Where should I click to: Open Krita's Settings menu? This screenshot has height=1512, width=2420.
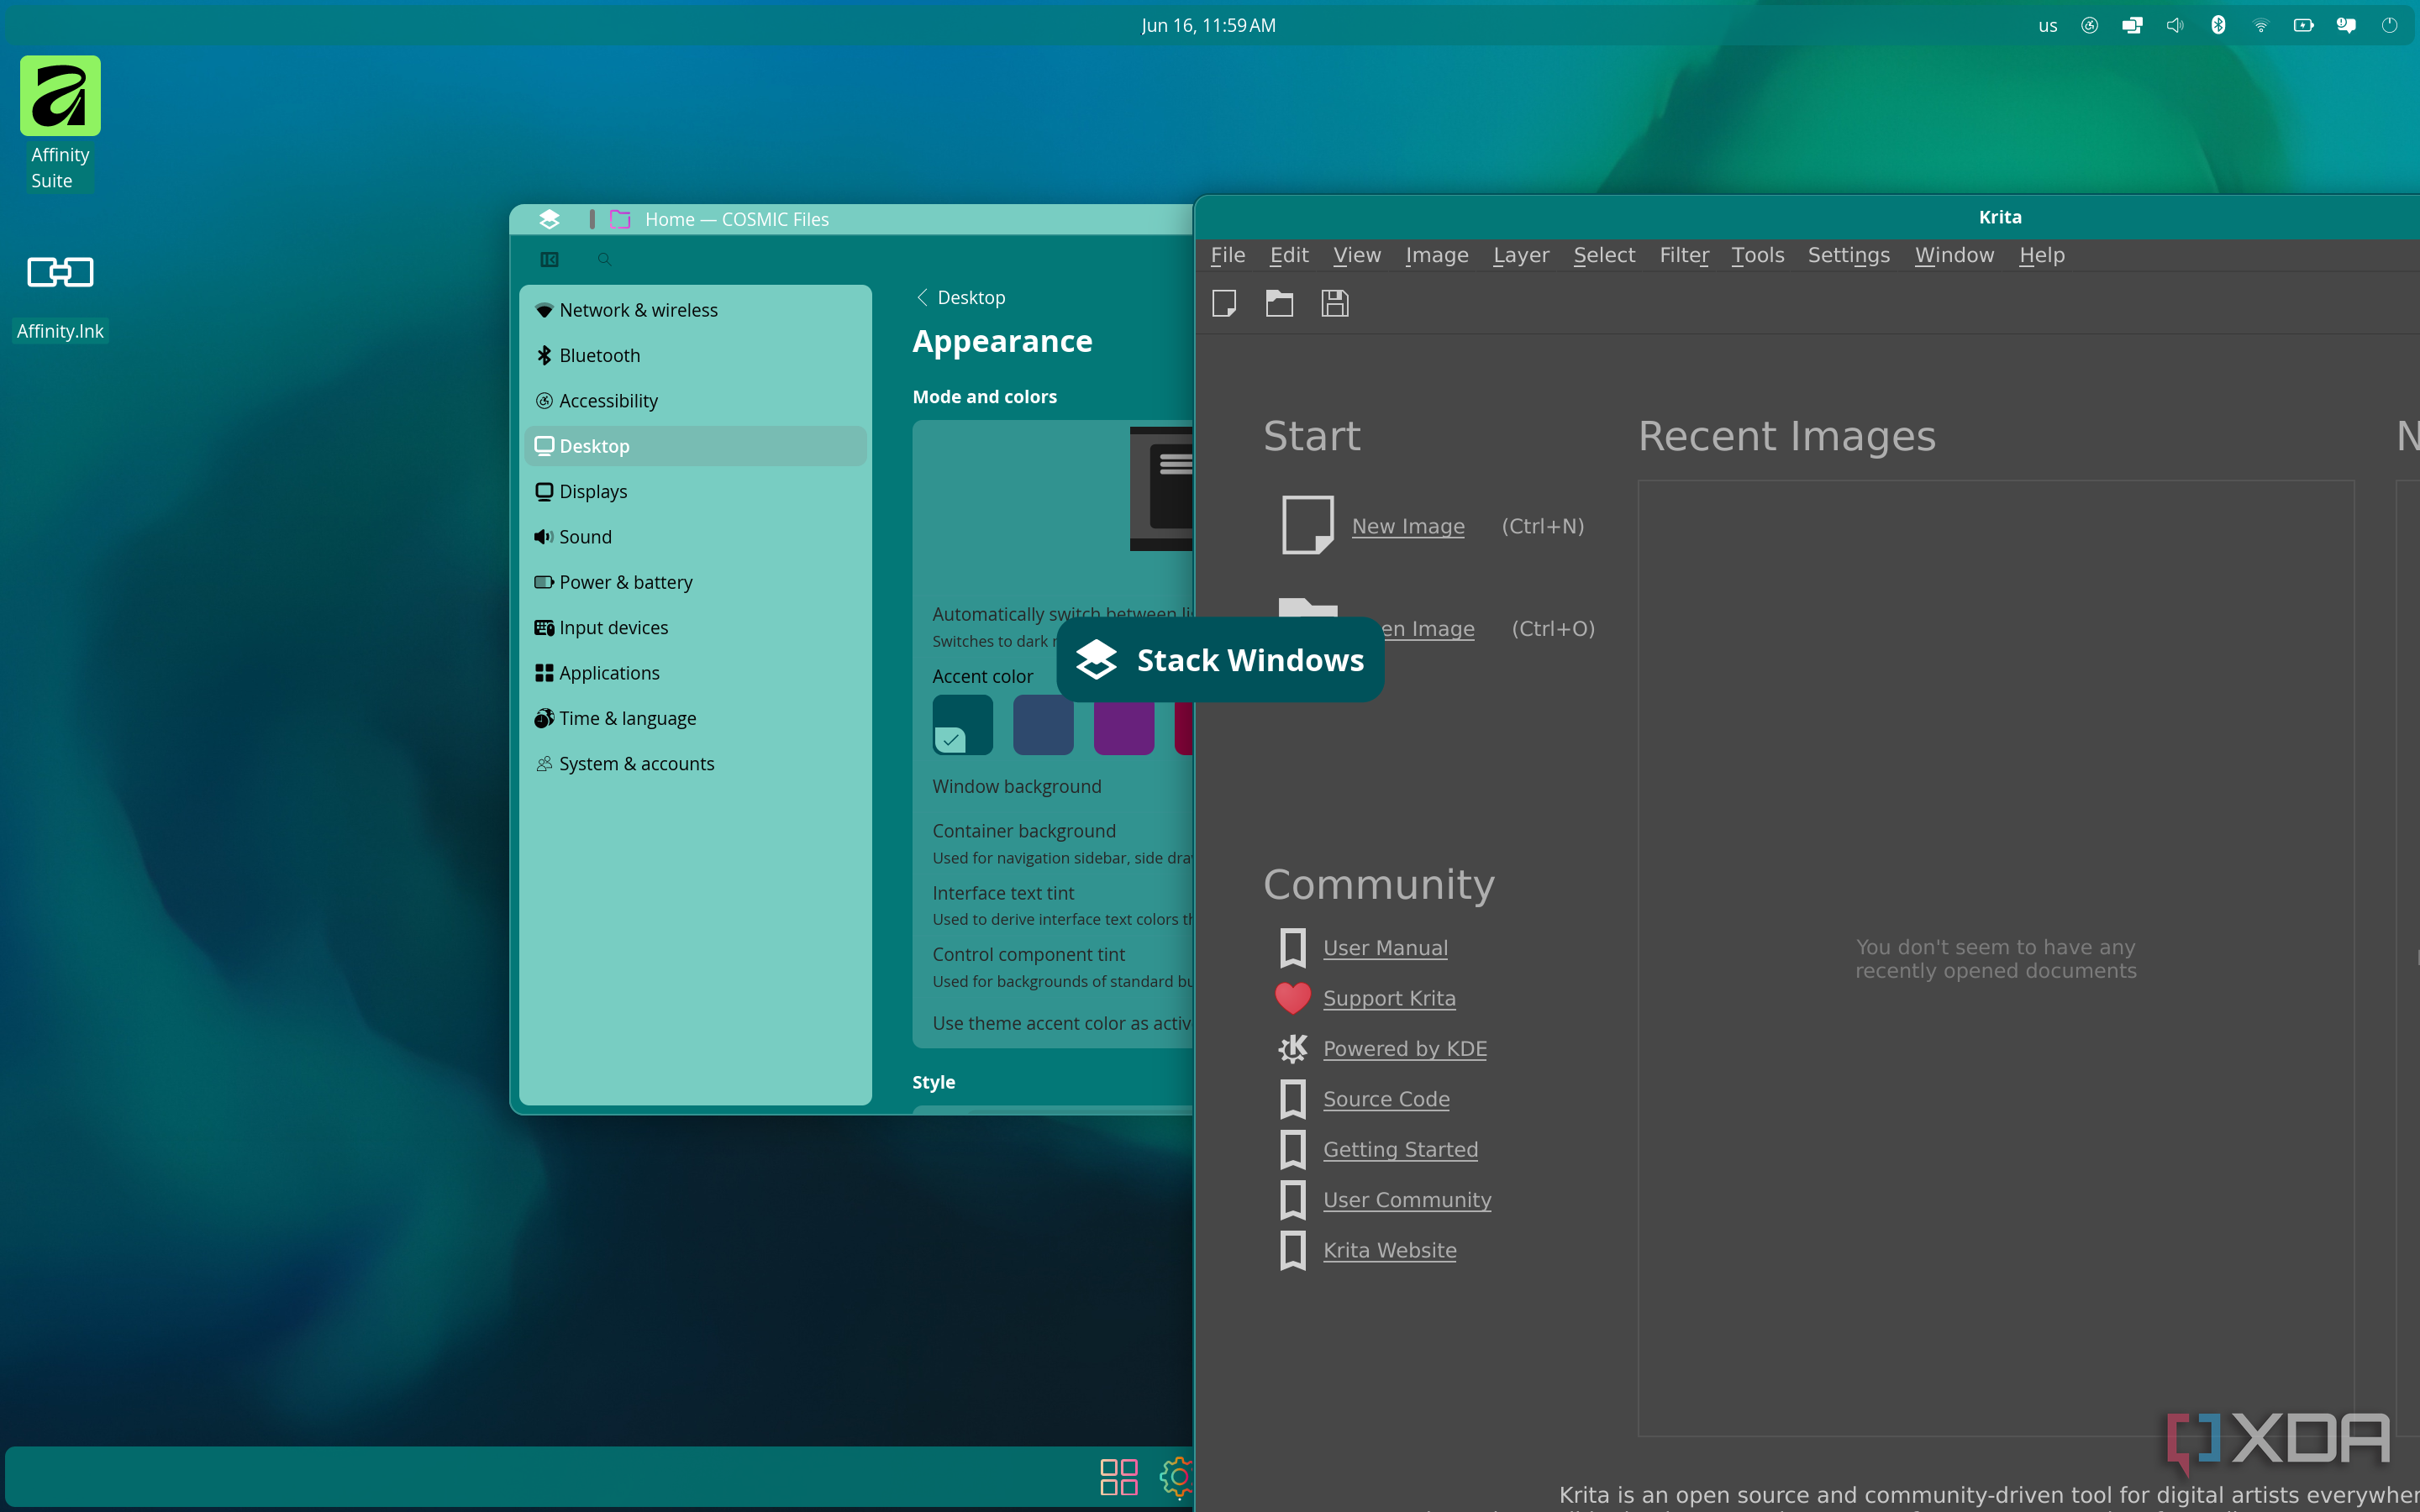point(1848,256)
